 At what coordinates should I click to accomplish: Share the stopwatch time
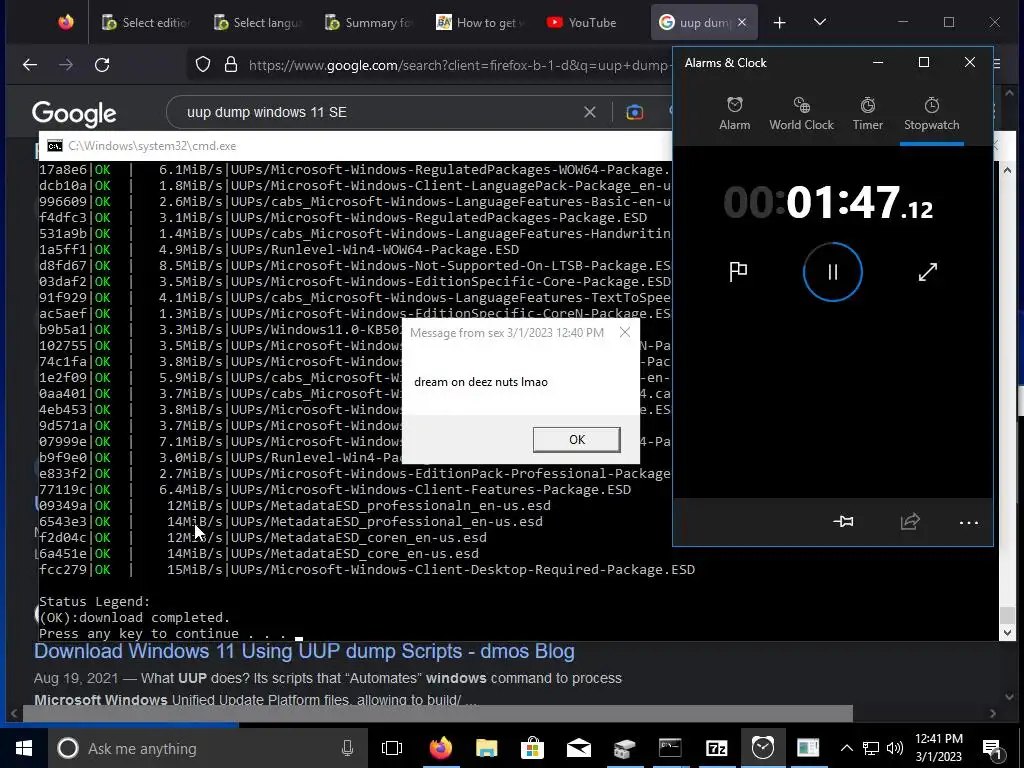pyautogui.click(x=910, y=521)
